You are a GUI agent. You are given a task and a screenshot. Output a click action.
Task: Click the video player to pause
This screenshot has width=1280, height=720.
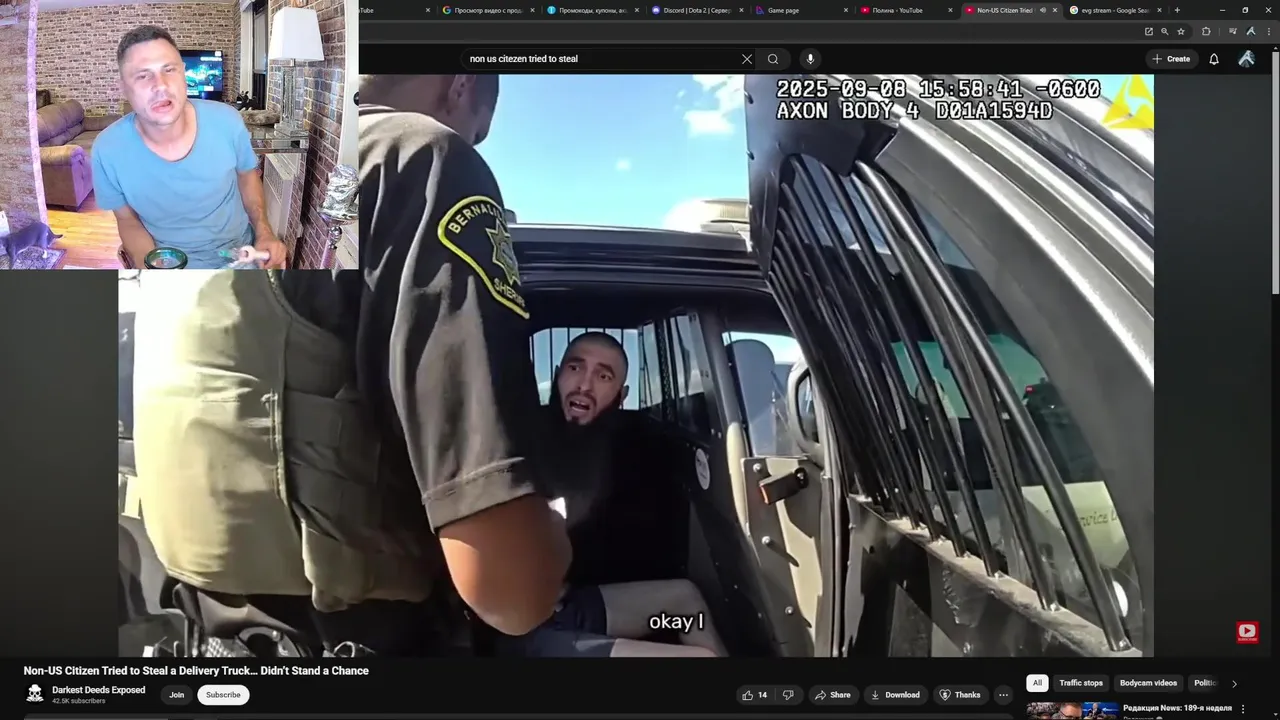point(636,365)
